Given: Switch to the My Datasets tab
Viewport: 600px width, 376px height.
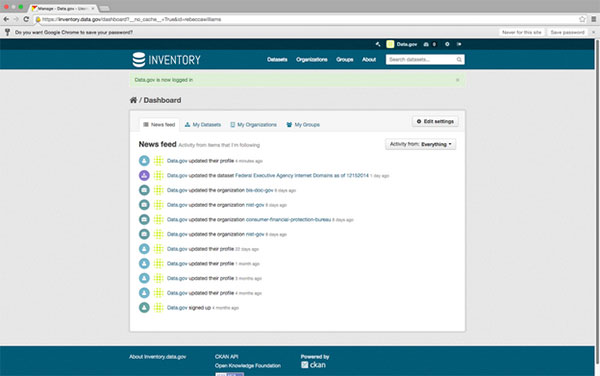Looking at the screenshot, I should click(x=203, y=125).
